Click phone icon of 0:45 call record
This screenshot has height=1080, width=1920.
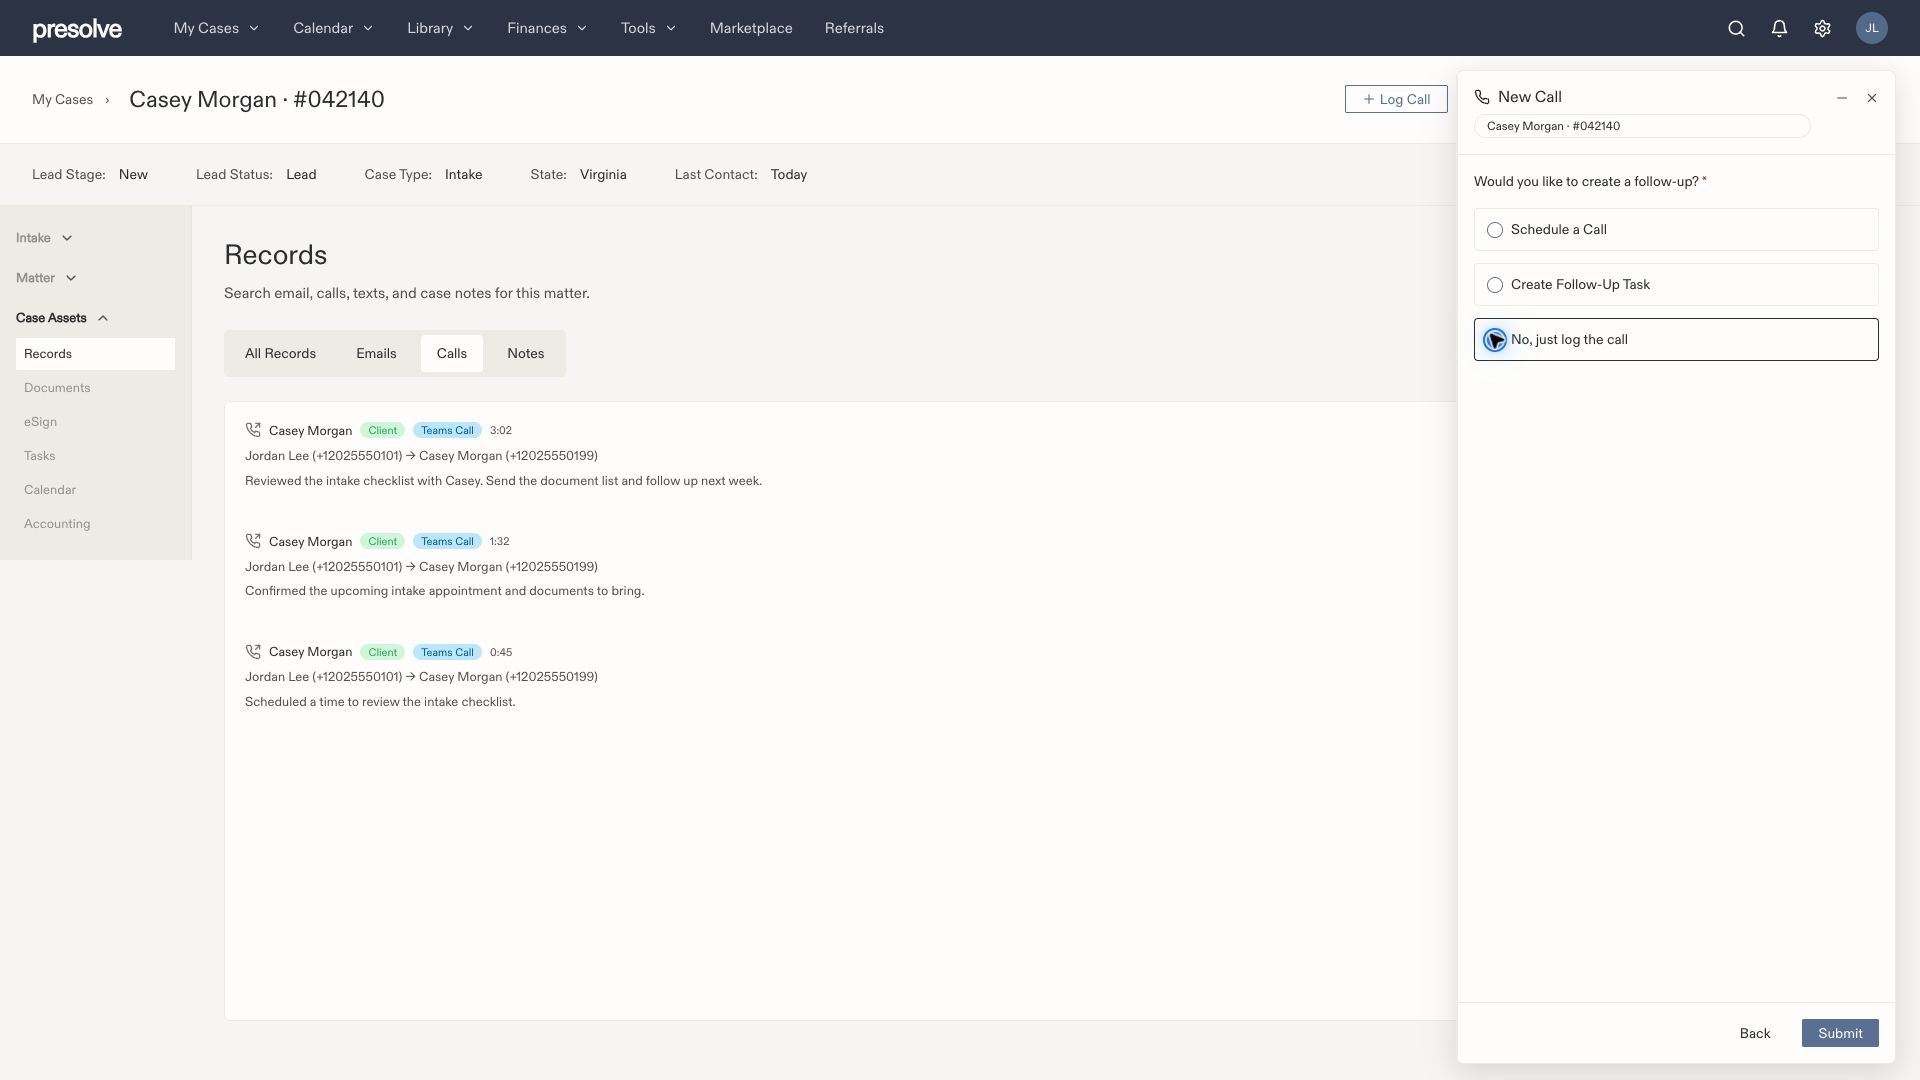[253, 652]
